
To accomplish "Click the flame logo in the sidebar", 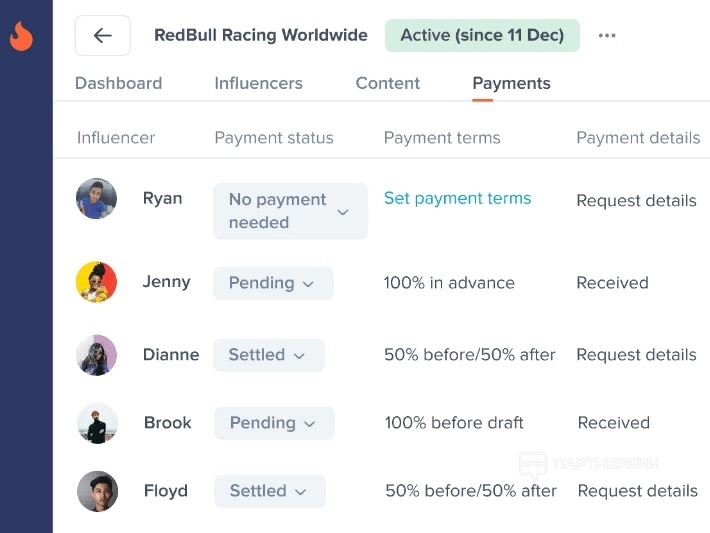I will click(21, 36).
